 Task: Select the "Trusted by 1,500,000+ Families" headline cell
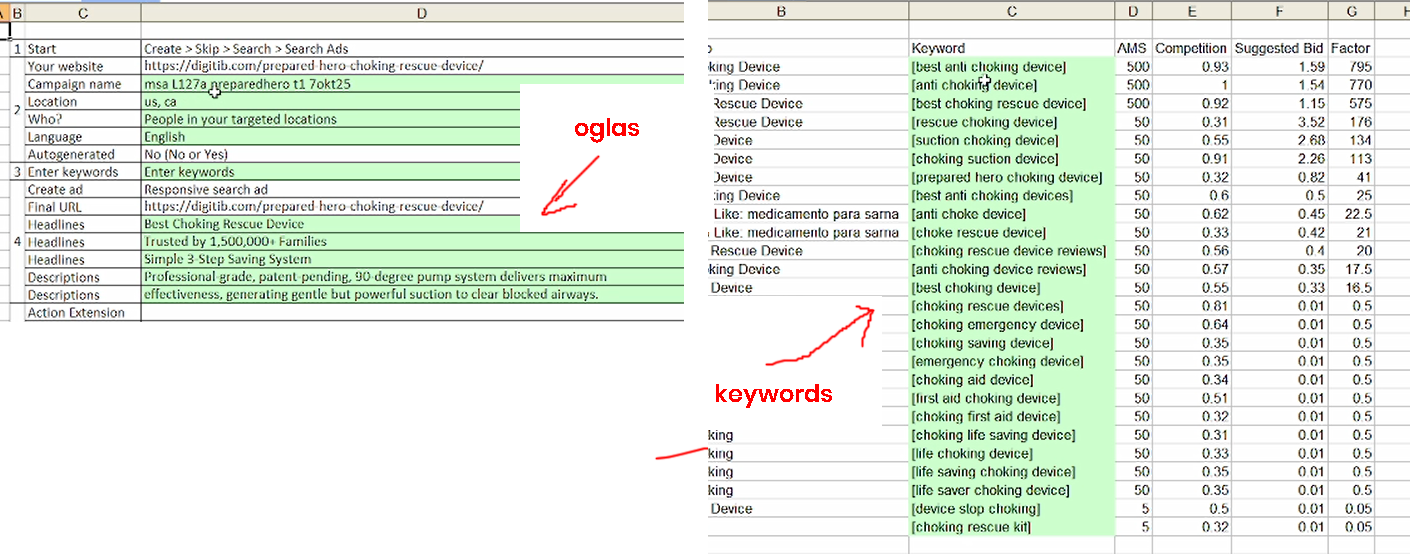click(235, 242)
